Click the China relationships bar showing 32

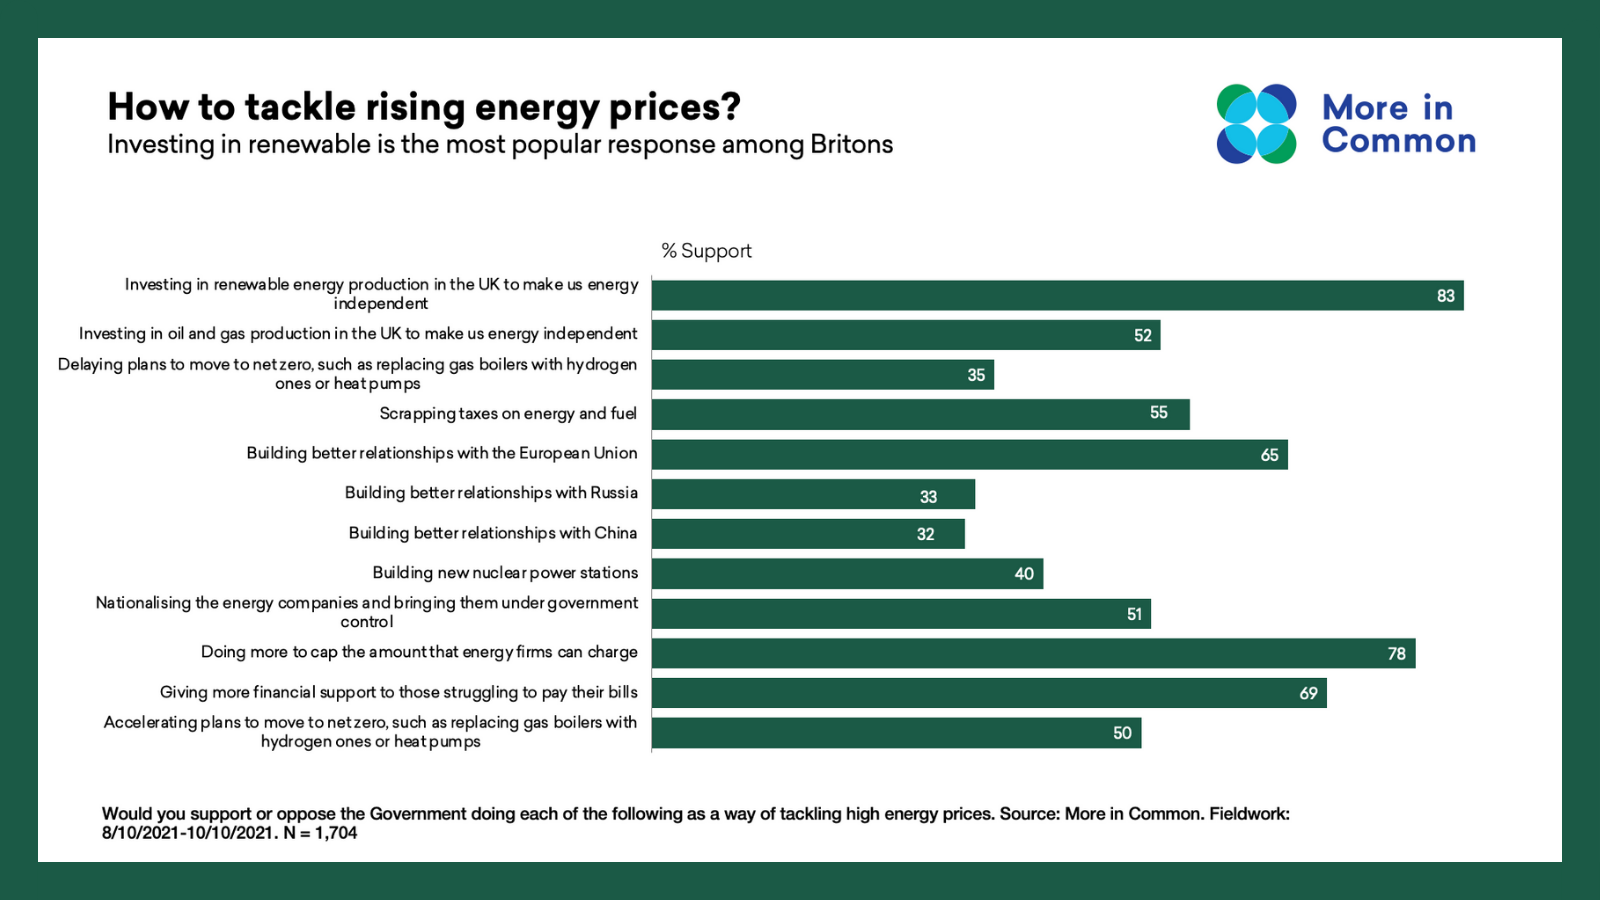[808, 534]
